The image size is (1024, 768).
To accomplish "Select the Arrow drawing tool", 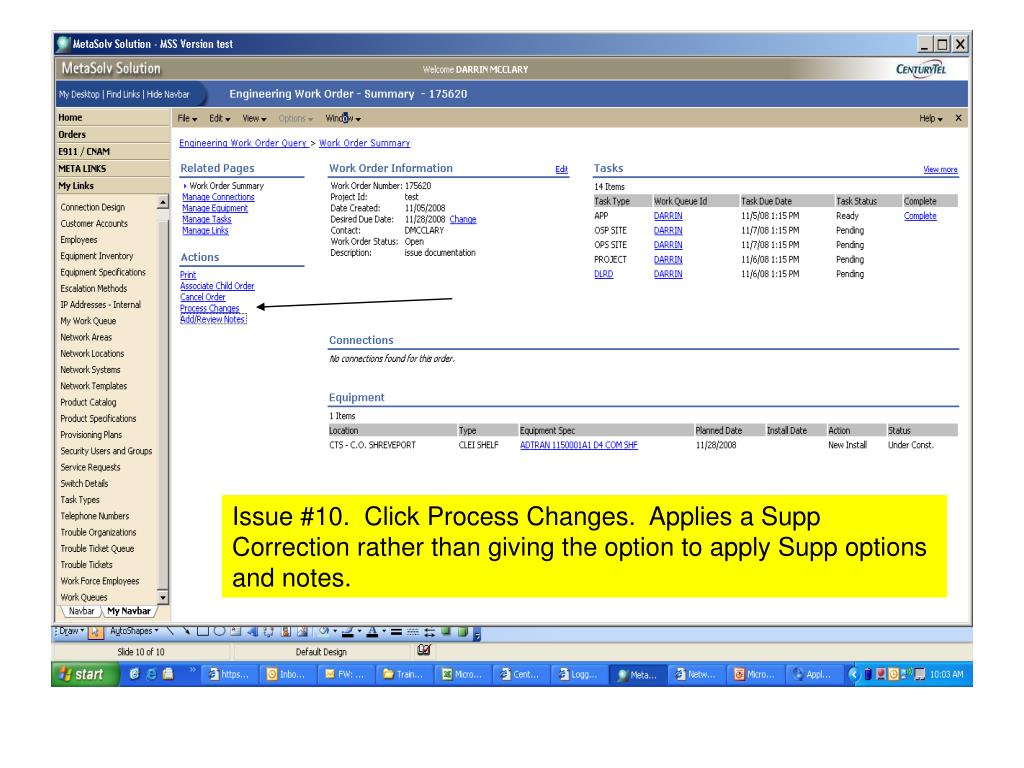I will coord(186,632).
